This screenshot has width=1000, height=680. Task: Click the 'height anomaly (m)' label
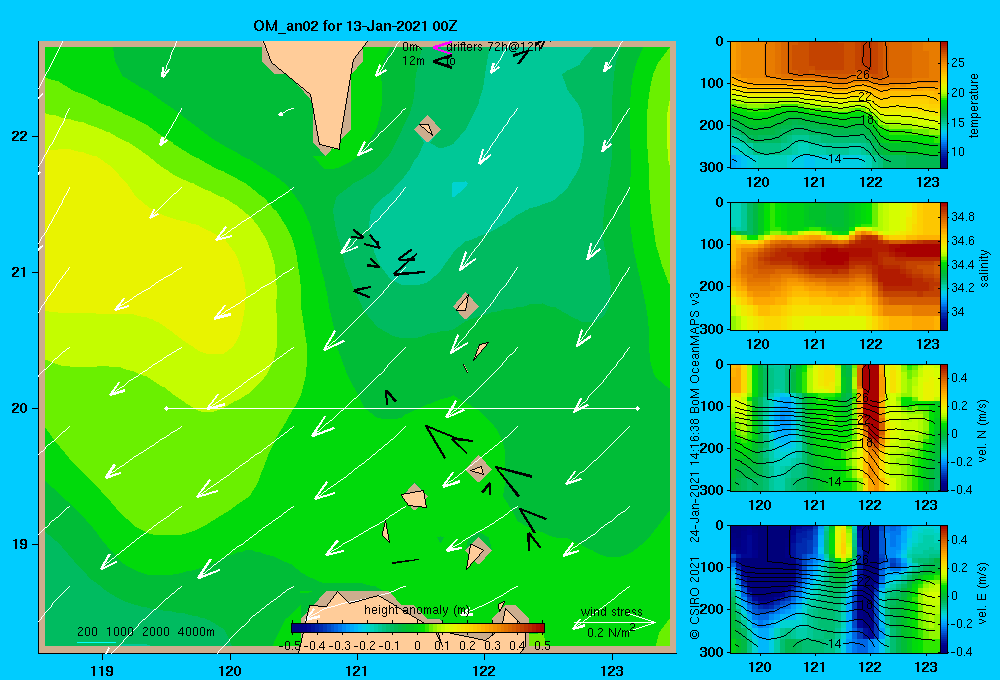[x=417, y=610]
